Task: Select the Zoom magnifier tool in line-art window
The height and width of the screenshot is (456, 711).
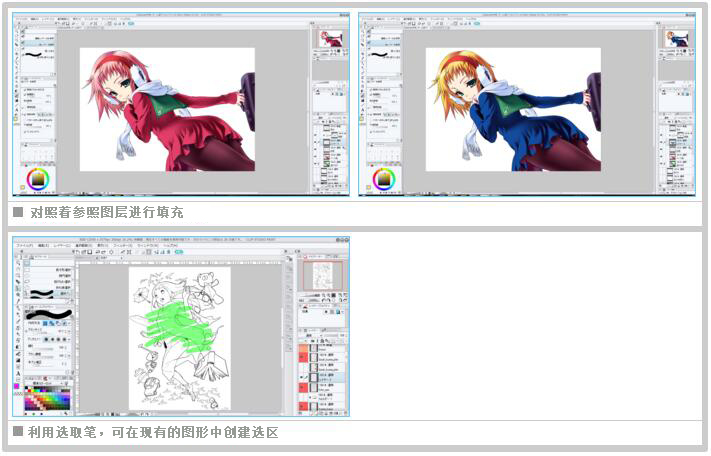Action: coord(18,263)
